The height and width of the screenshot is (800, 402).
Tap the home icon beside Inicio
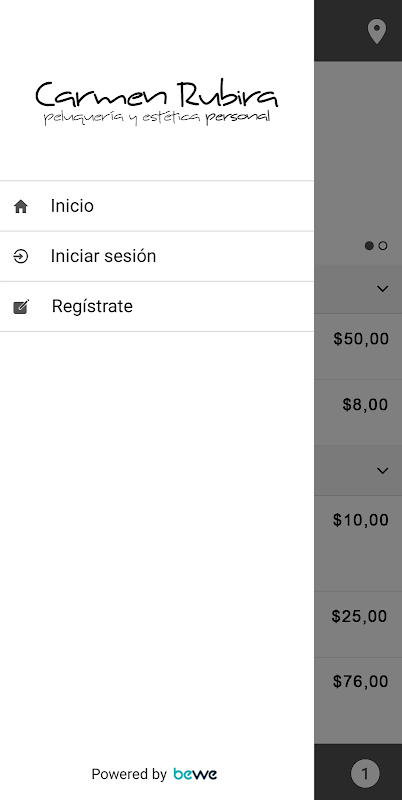coord(20,207)
